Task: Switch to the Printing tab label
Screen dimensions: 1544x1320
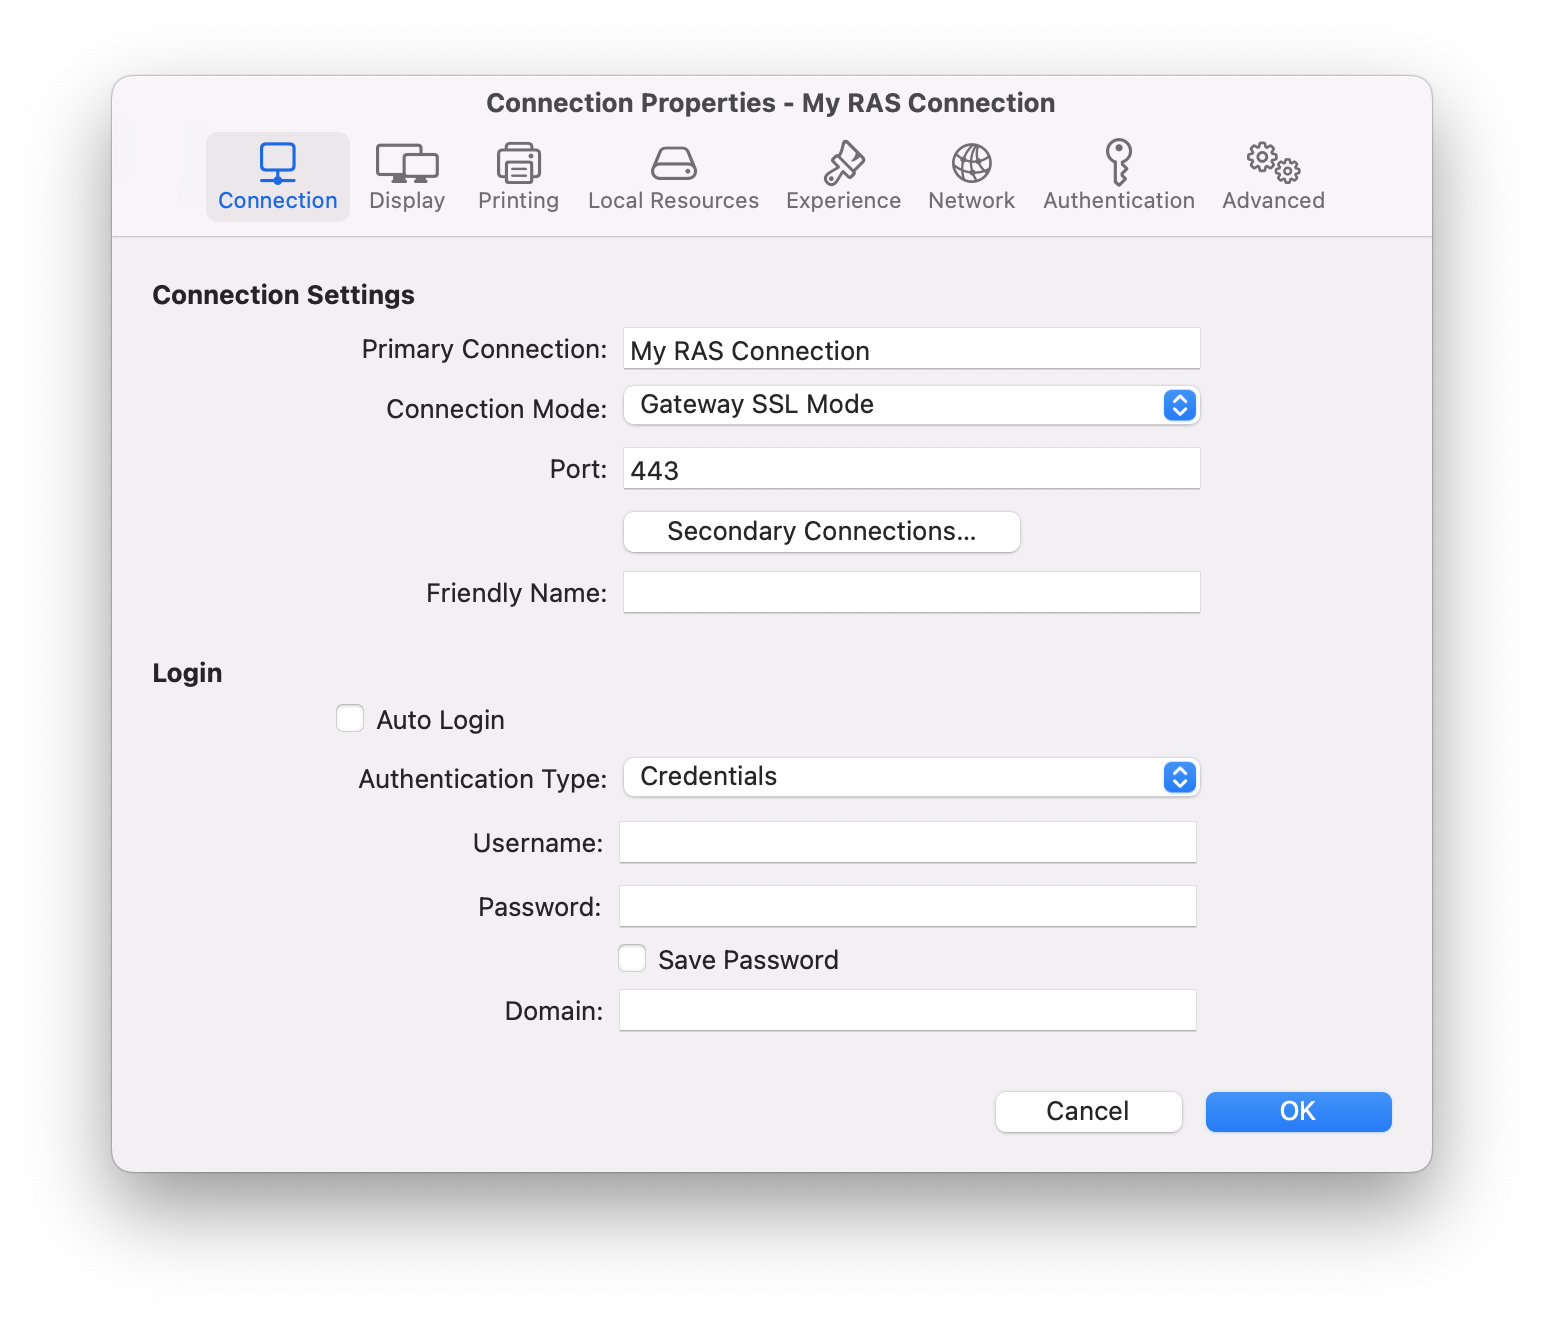Action: 518,201
